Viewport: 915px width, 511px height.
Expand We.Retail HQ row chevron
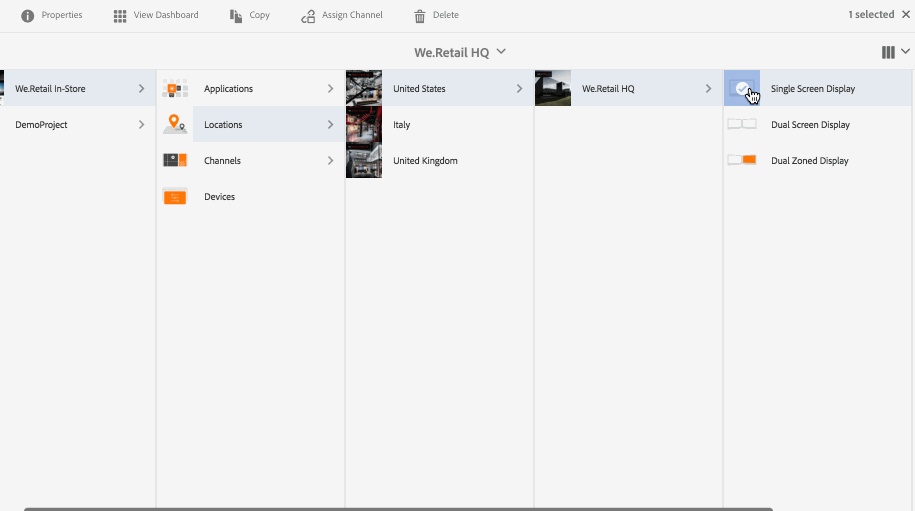tap(708, 89)
